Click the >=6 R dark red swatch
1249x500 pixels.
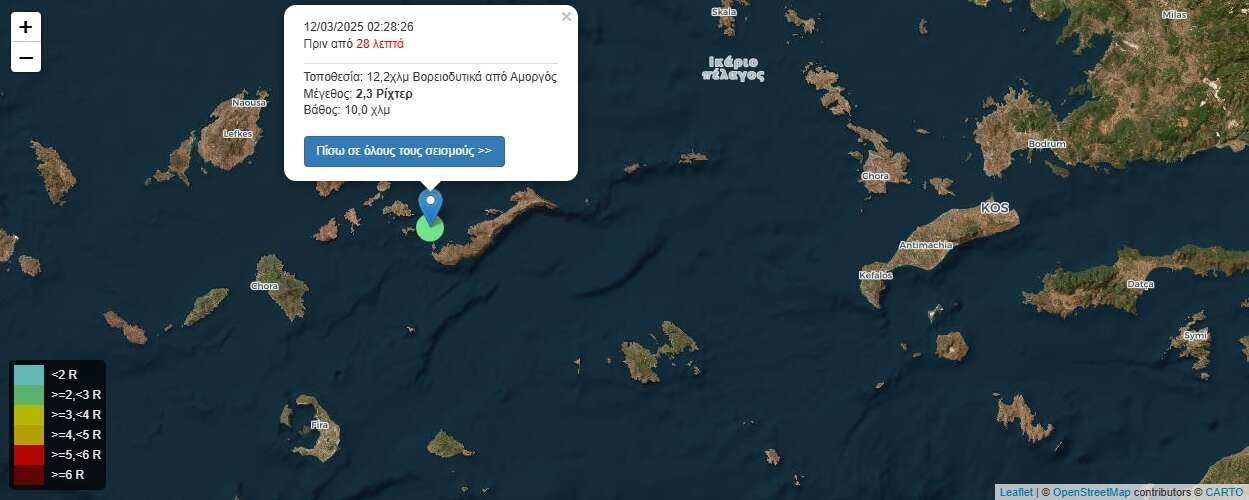29,474
